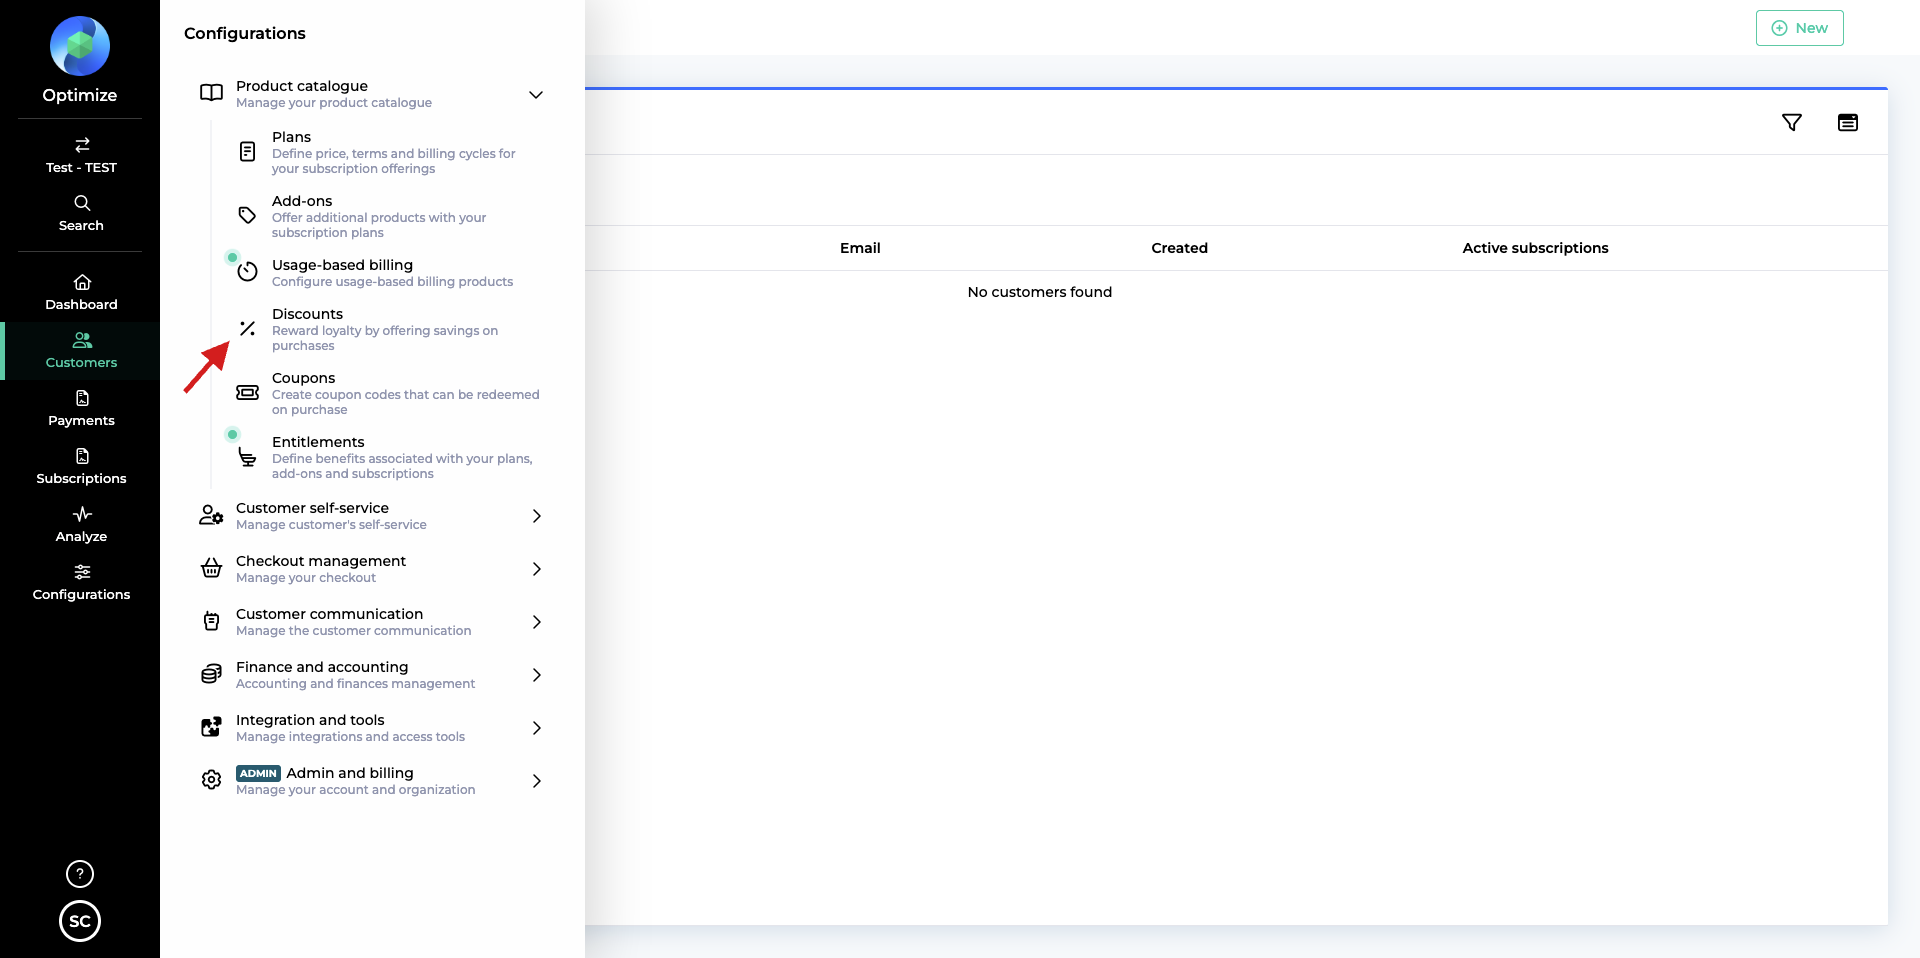The image size is (1920, 958).
Task: Click "Manage your account and organization" text
Action: 356,790
